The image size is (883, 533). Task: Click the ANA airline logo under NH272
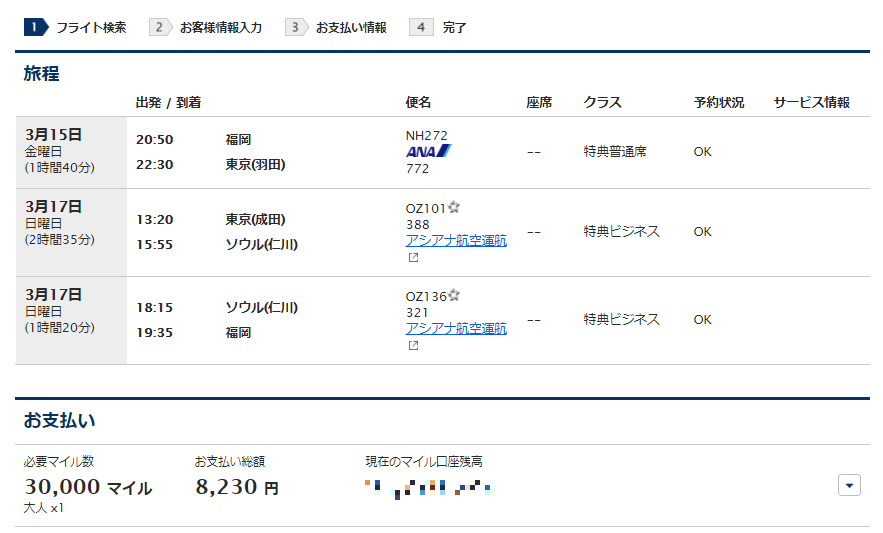428,151
